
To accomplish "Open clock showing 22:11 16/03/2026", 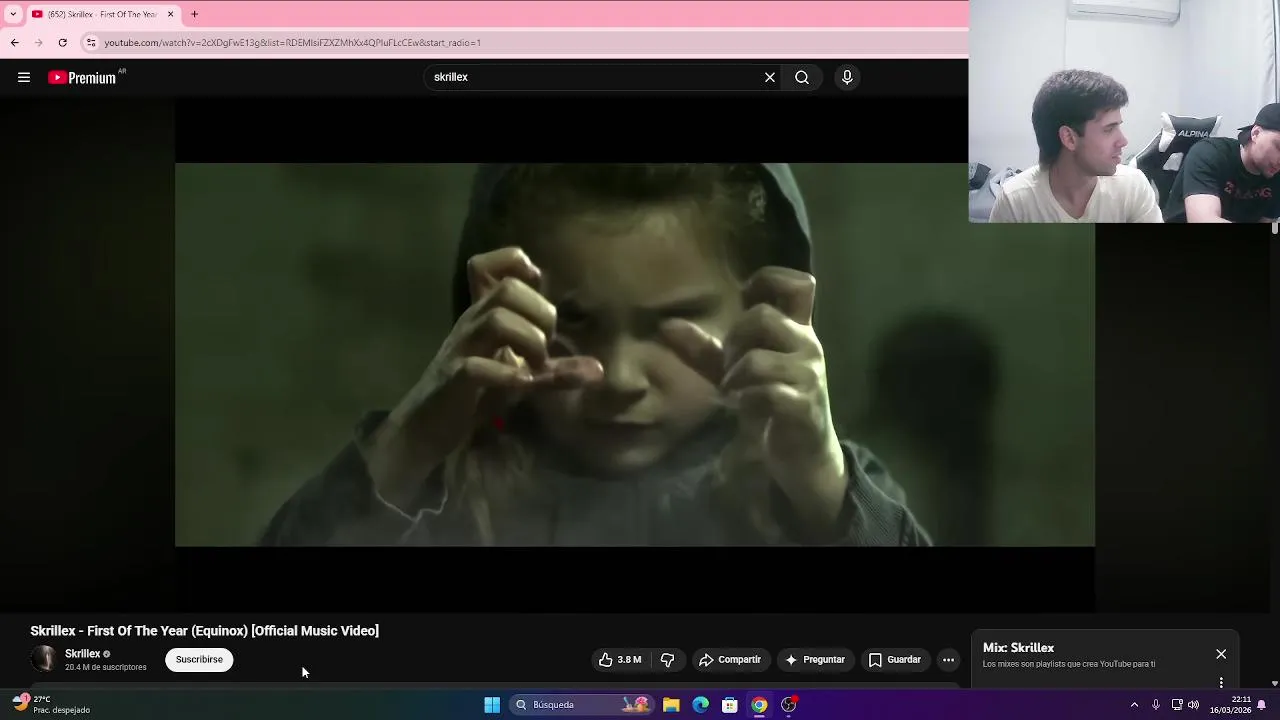I will [x=1230, y=705].
